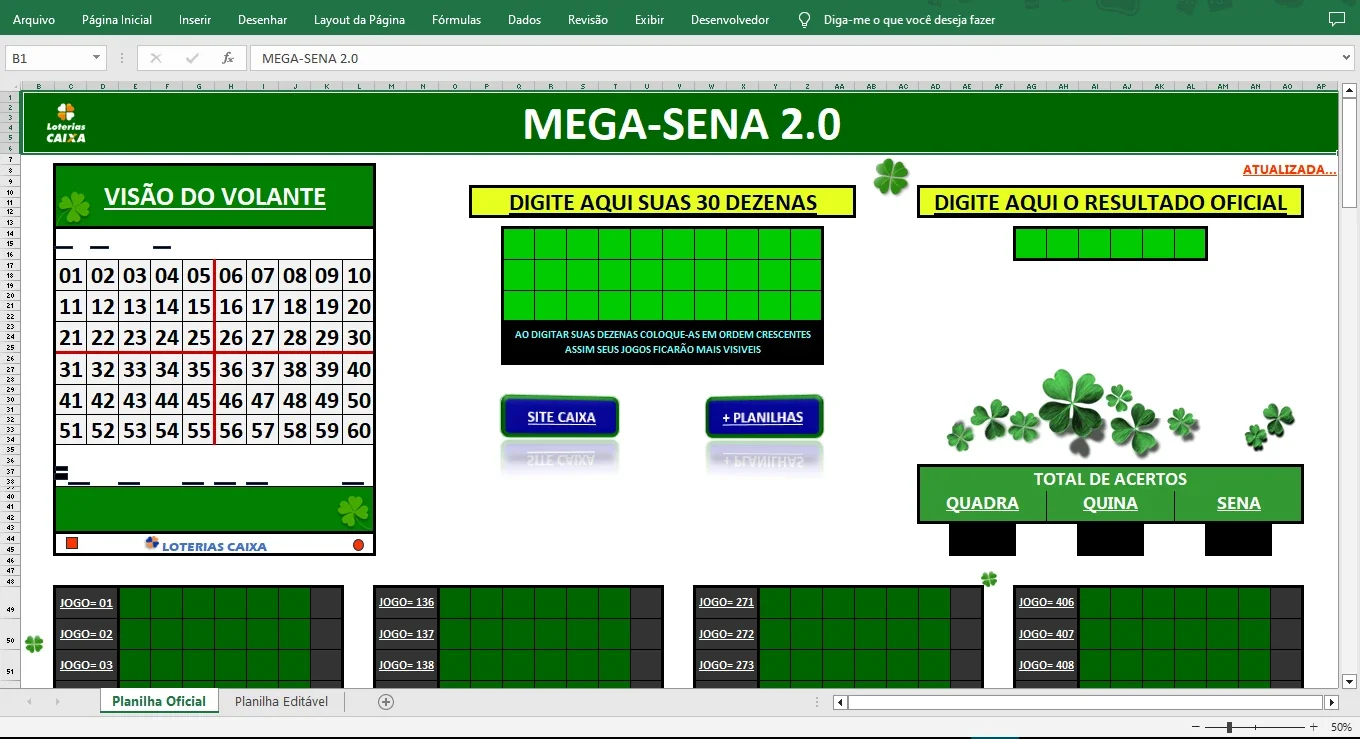Click the lightbulb Tell Me icon
The image size is (1360, 739).
pos(804,20)
